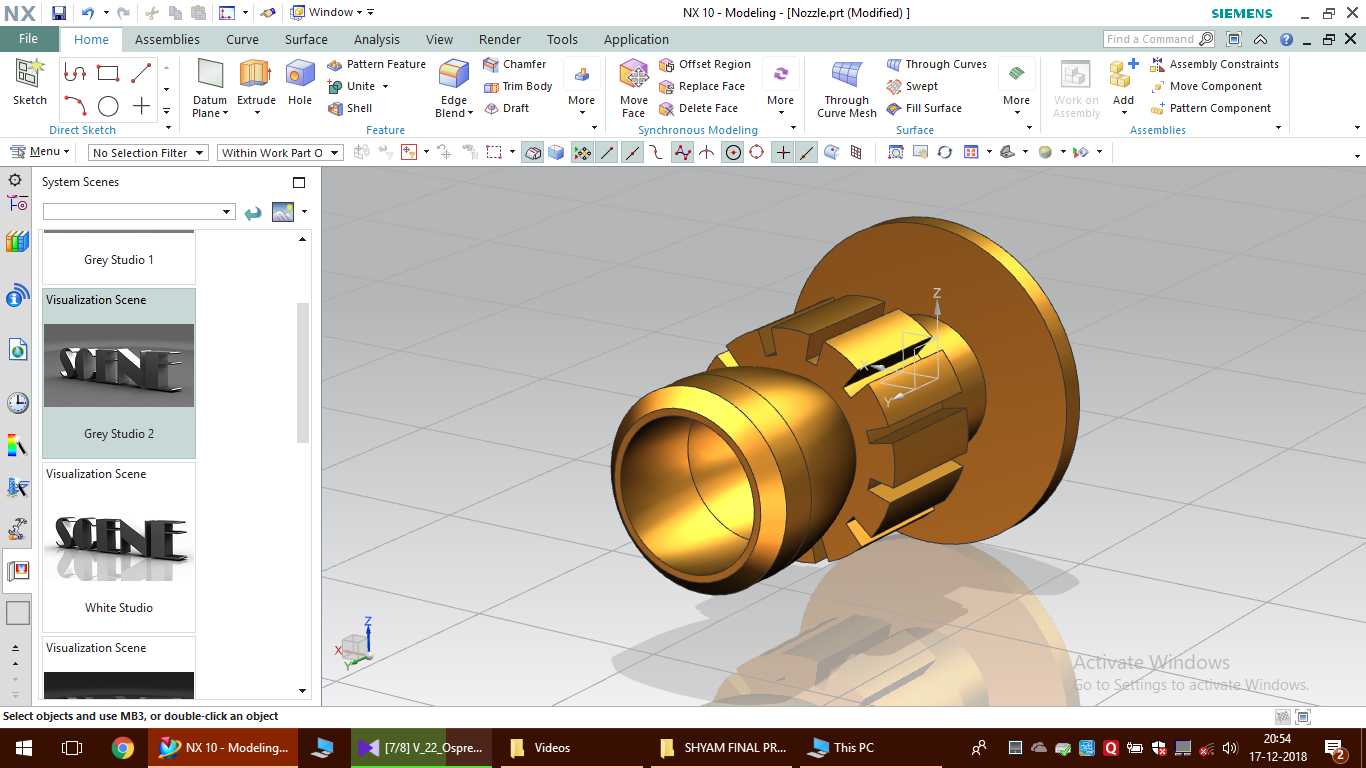Open the File tab
The image size is (1366, 768).
coord(28,39)
